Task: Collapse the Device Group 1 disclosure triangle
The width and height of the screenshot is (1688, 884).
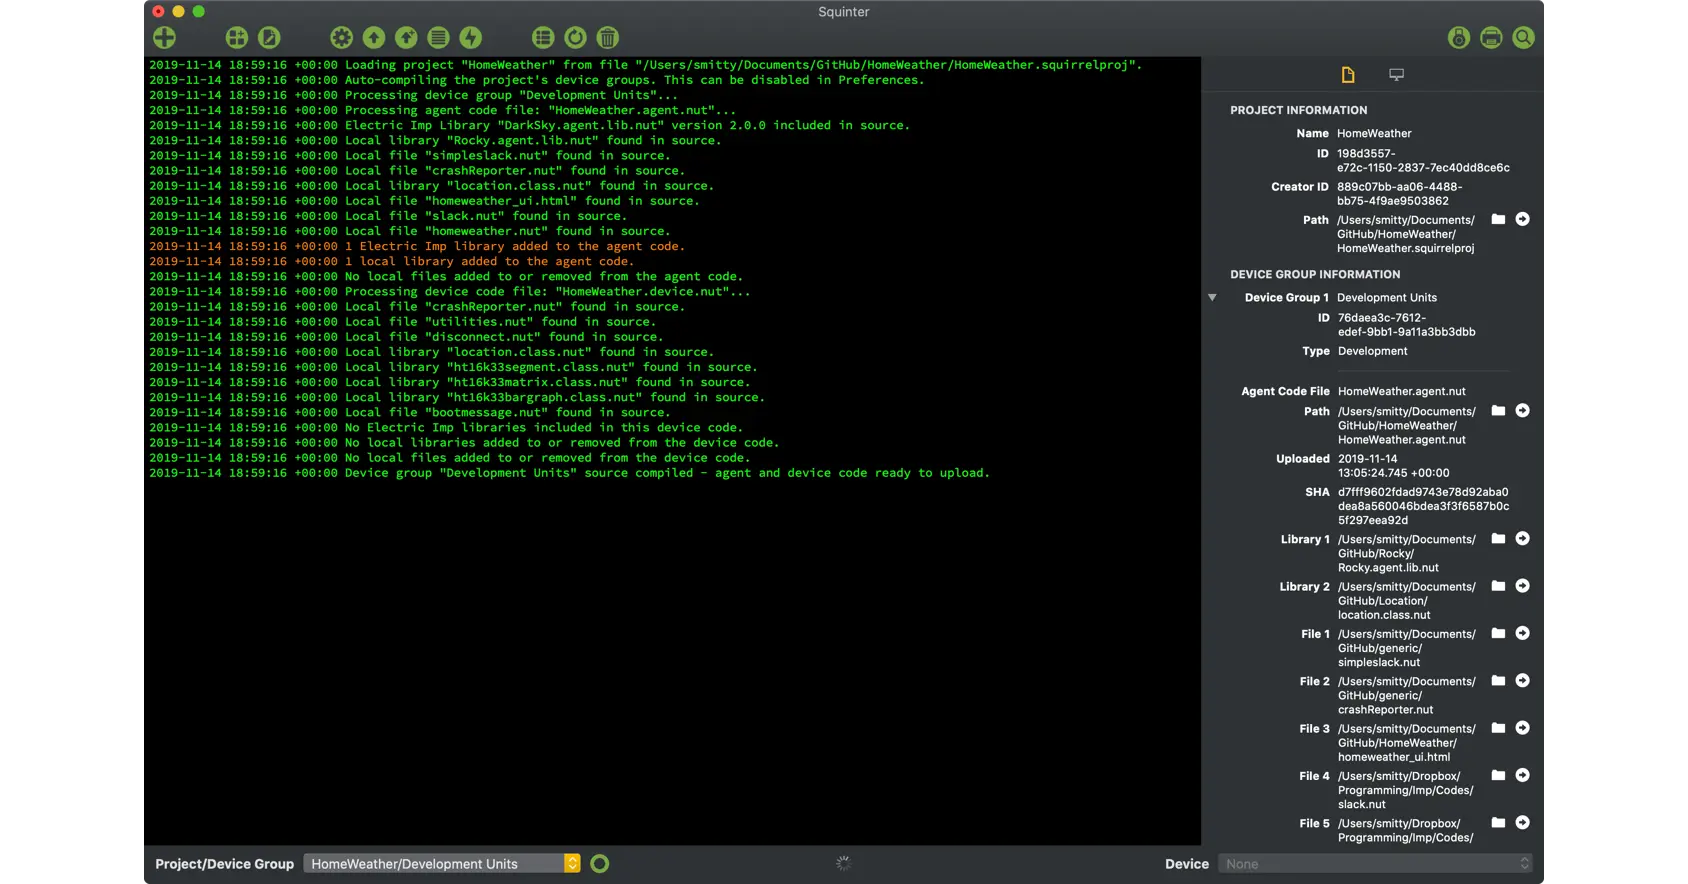Action: [1212, 298]
